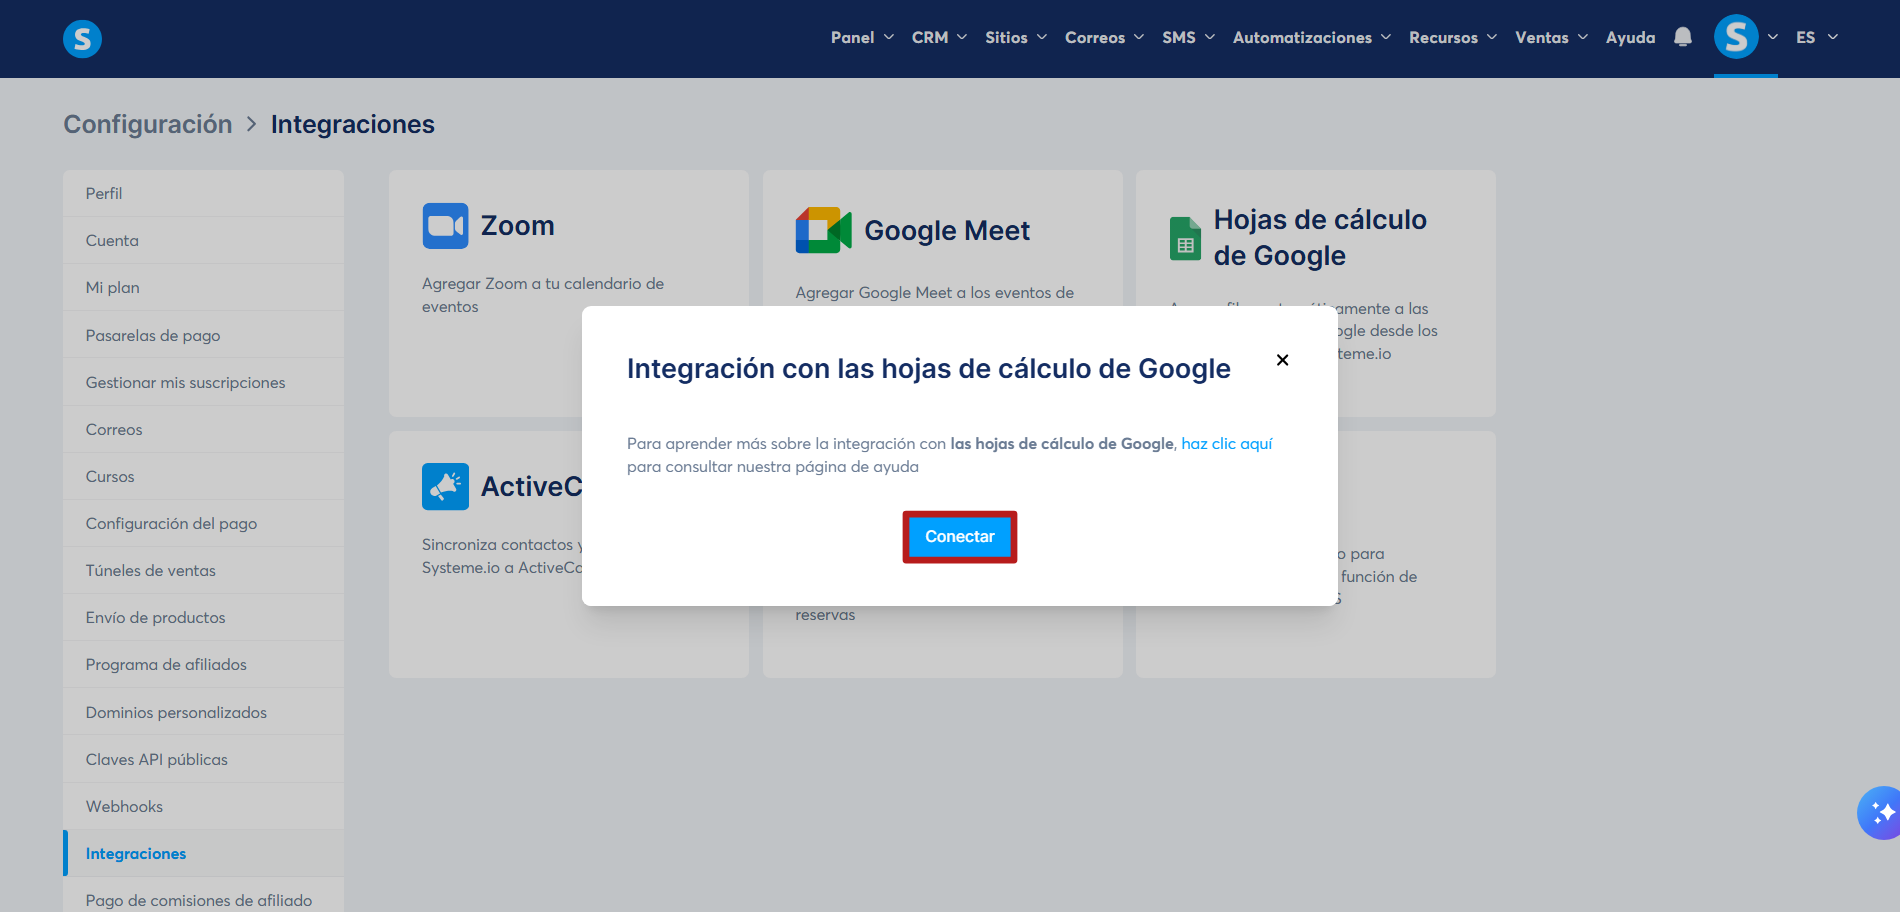The width and height of the screenshot is (1900, 912).
Task: Click the Zoom card description text
Action: [543, 295]
